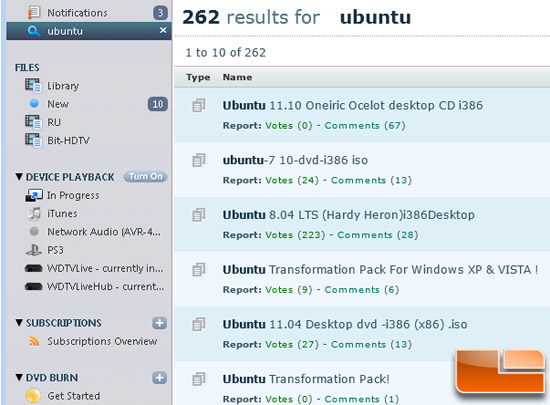Viewport: 550px width, 405px height.
Task: View Votes (27) for Ubuntu 11.04 Desktop
Action: pos(292,344)
